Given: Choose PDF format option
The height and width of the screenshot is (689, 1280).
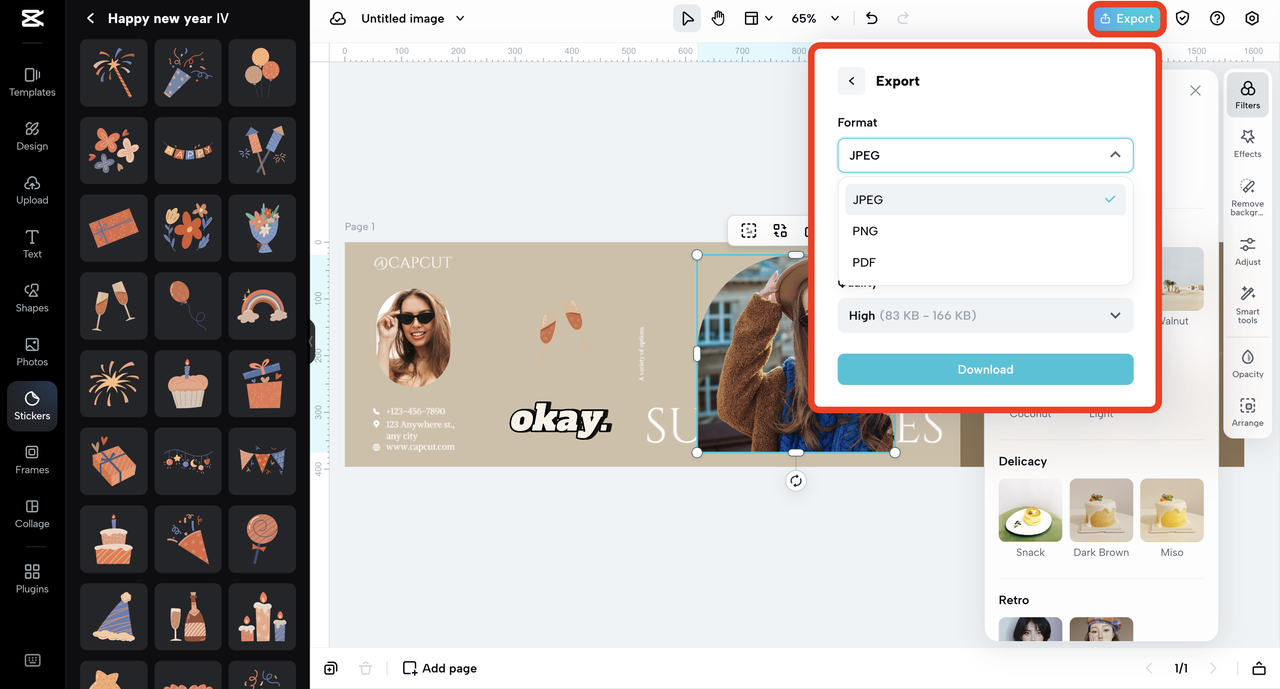Looking at the screenshot, I should point(985,262).
